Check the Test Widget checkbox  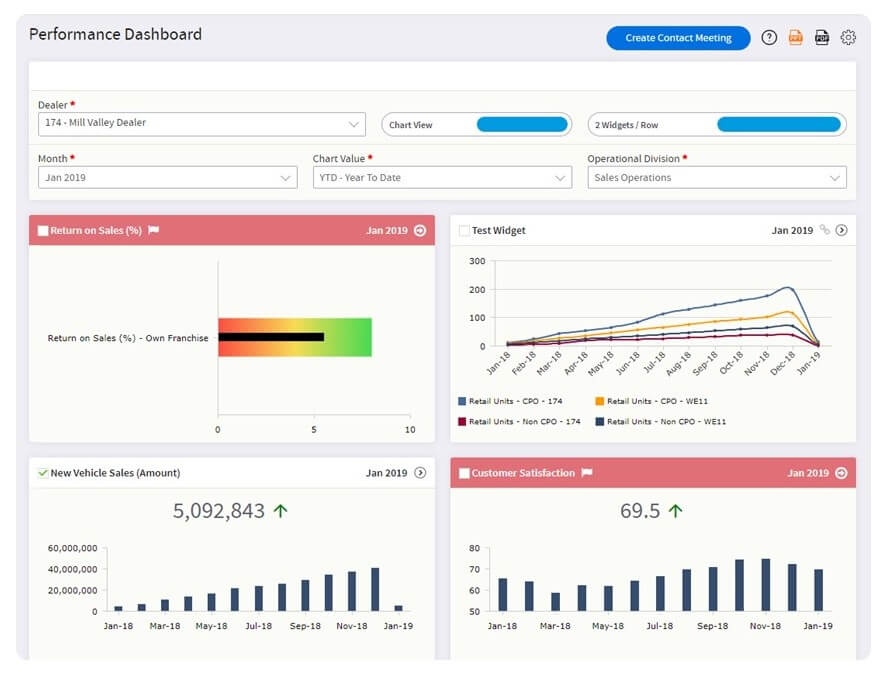(464, 230)
